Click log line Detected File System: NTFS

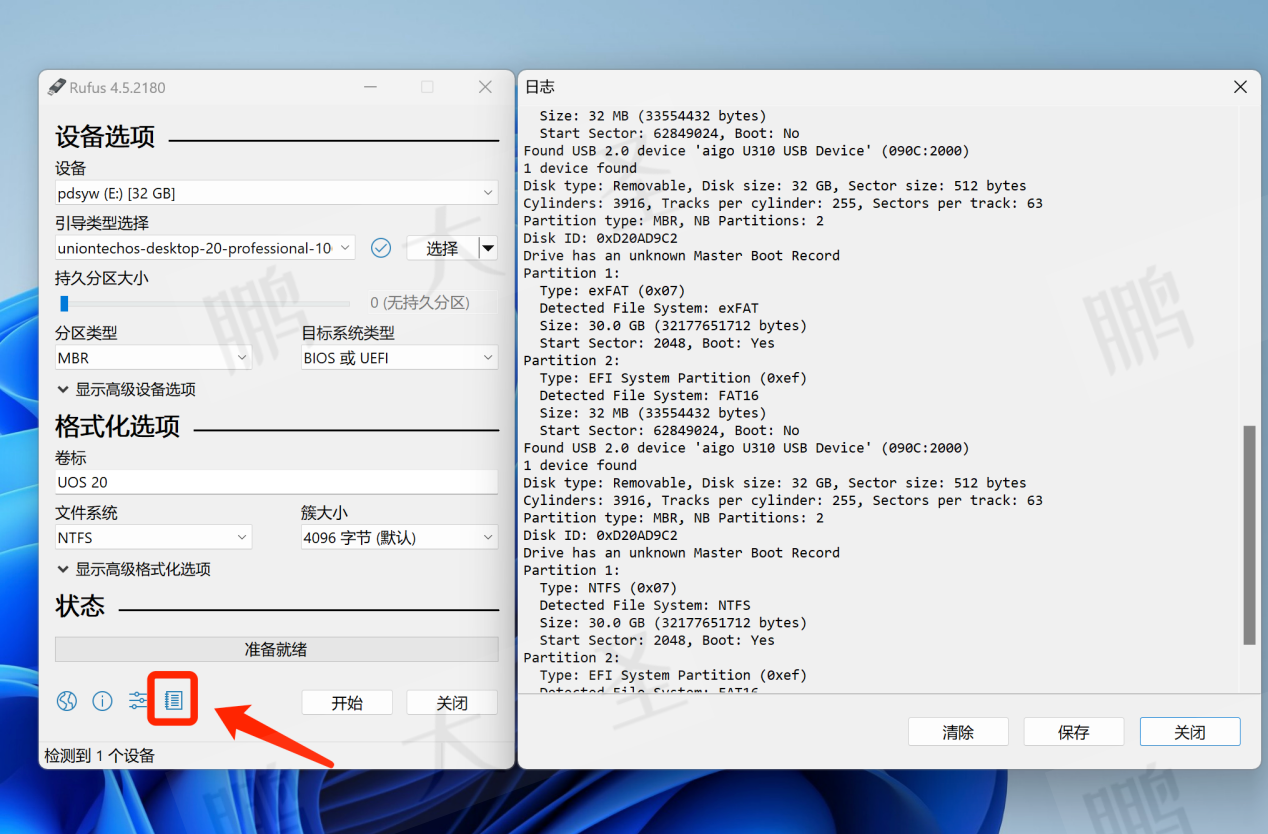pos(645,605)
